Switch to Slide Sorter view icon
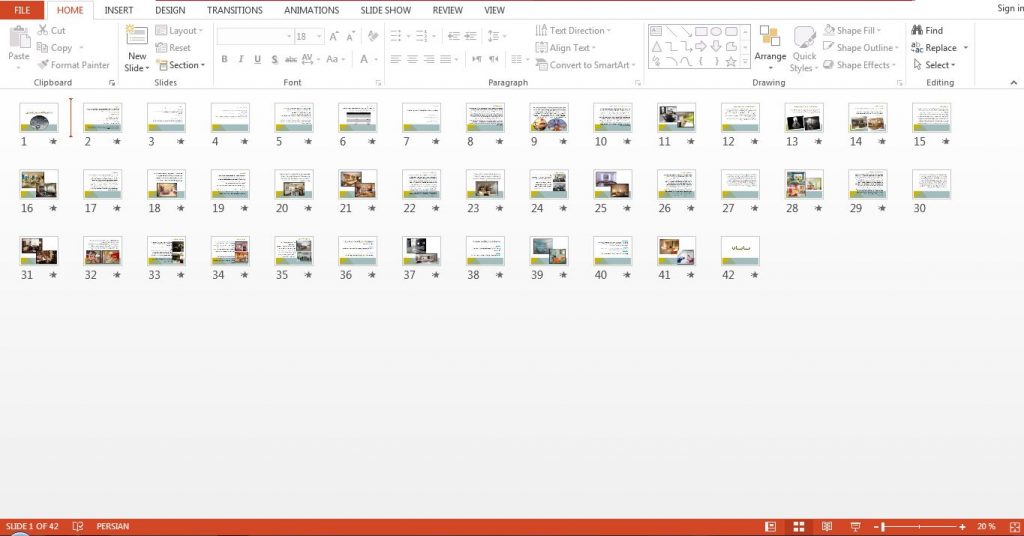This screenshot has width=1024, height=536. click(x=798, y=526)
